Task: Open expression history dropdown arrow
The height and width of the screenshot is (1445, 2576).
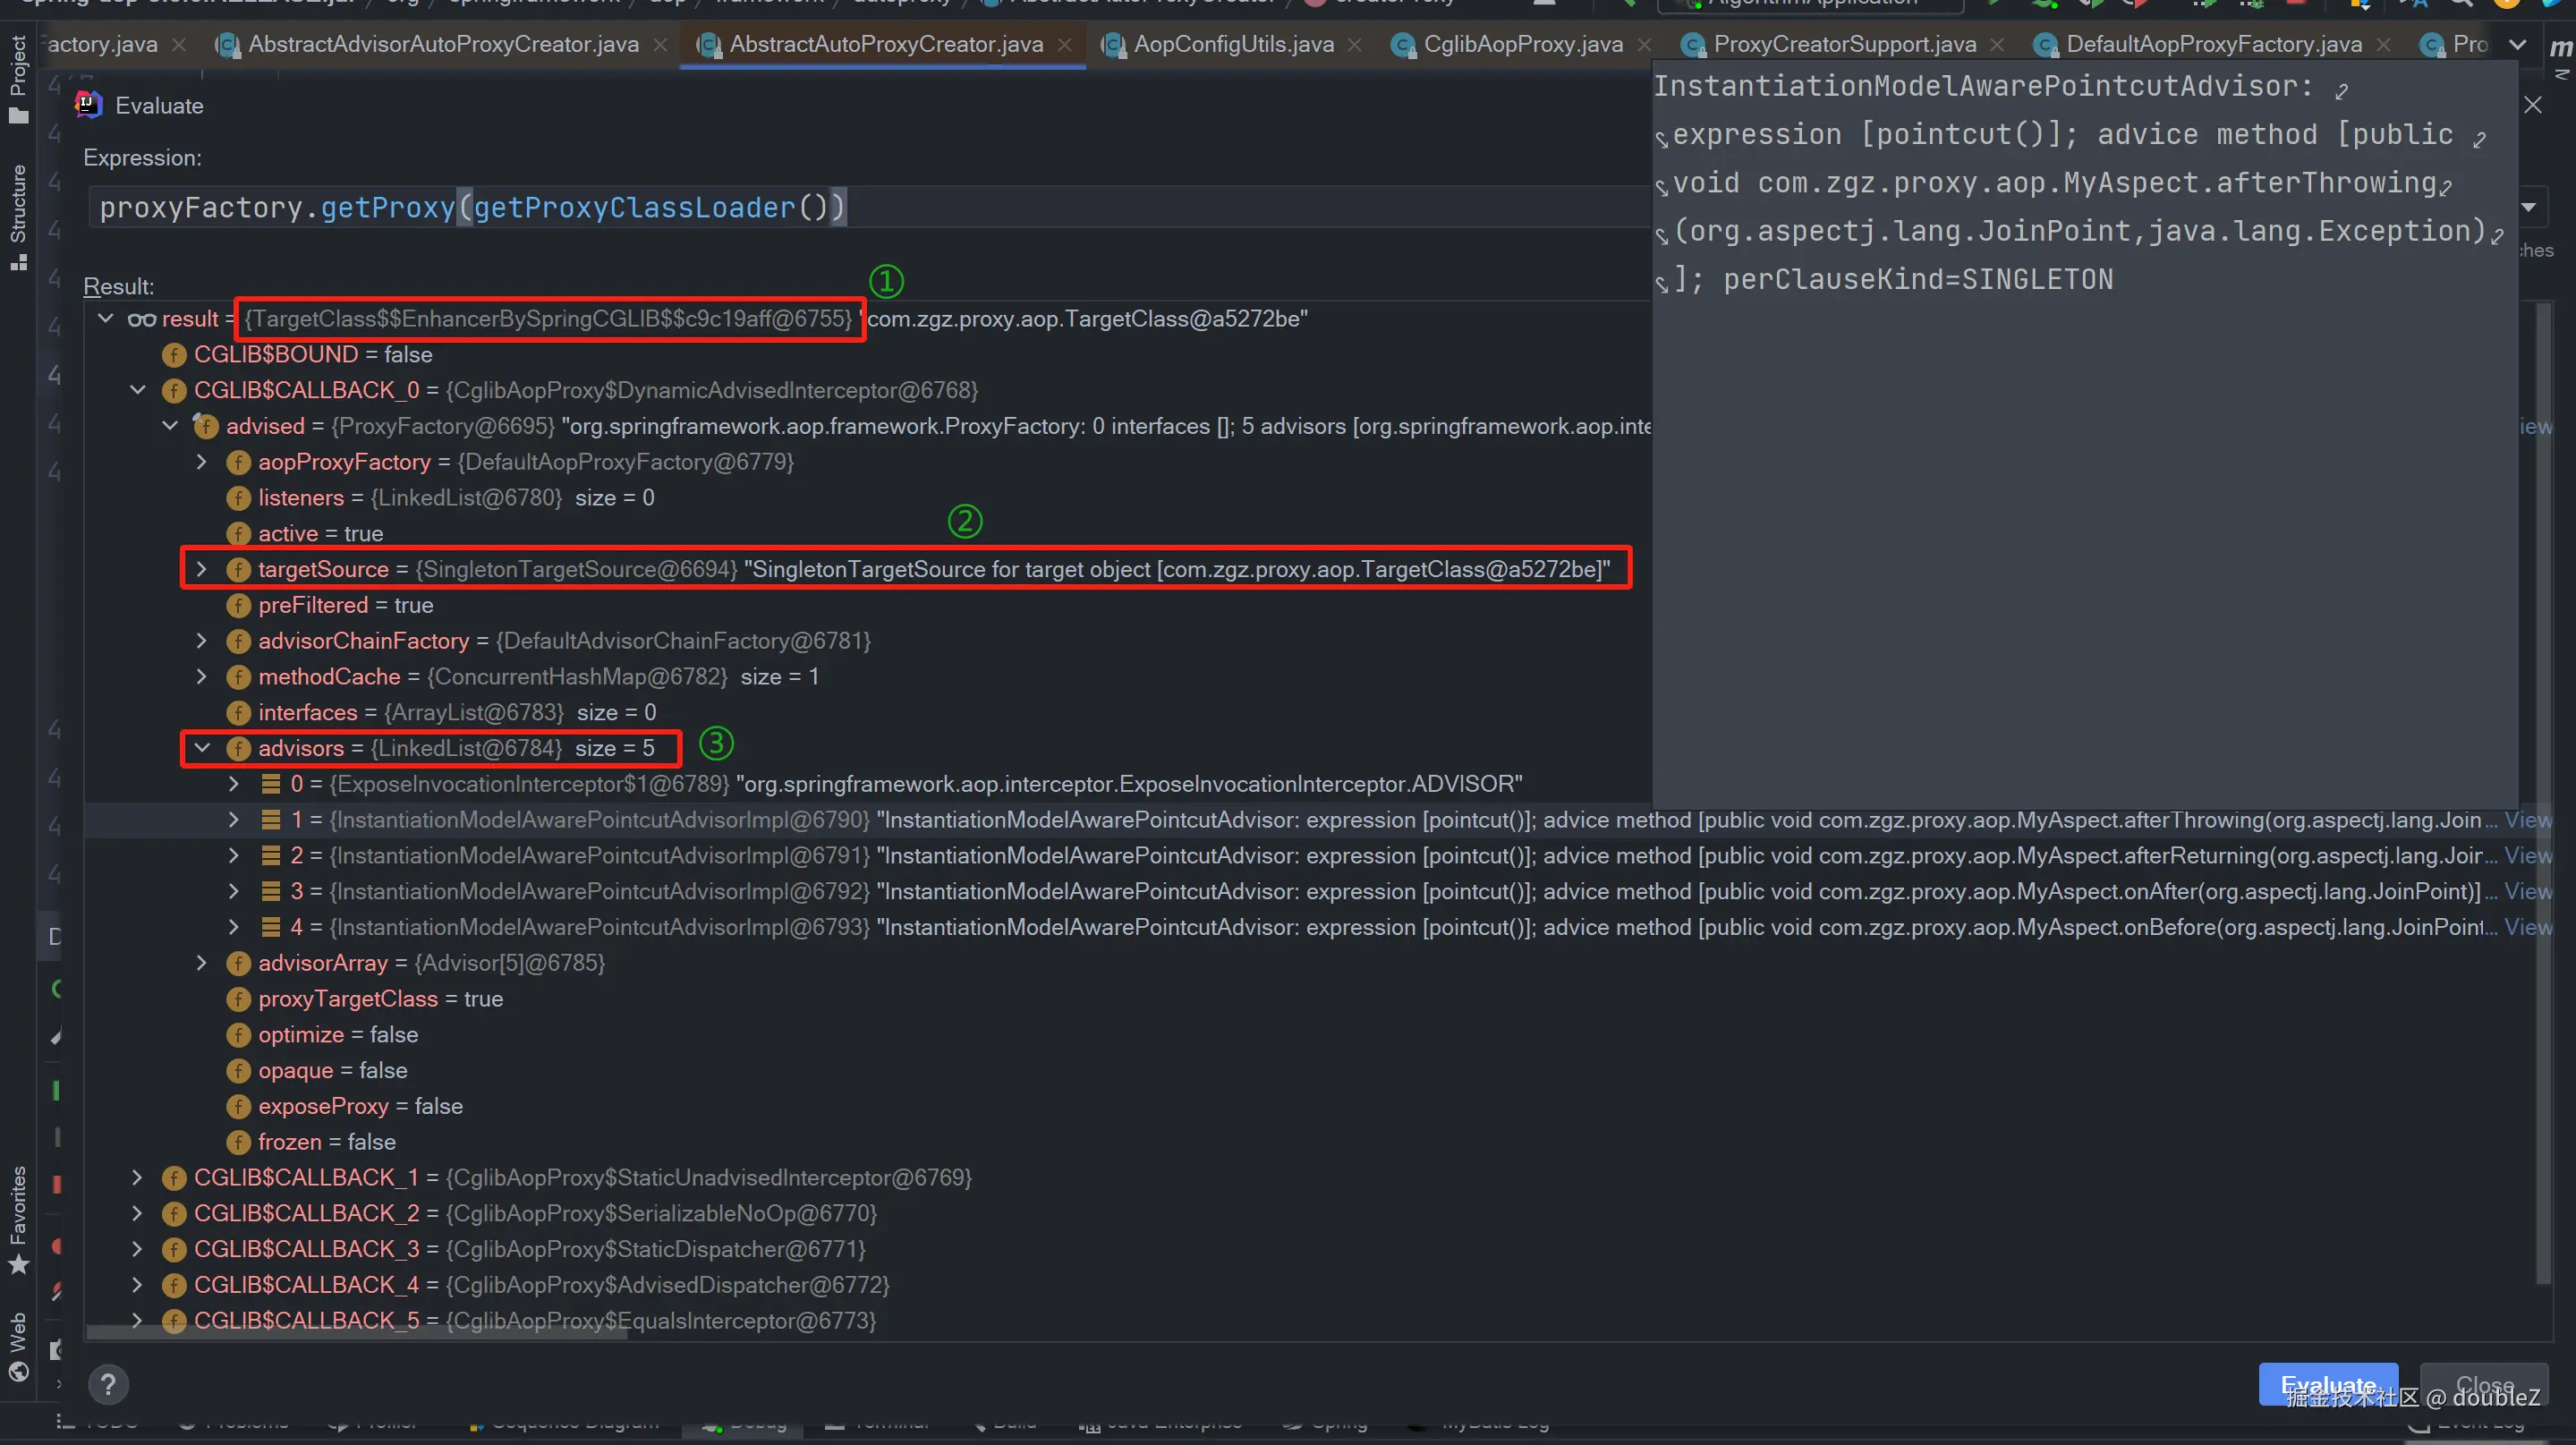Action: [x=2529, y=208]
